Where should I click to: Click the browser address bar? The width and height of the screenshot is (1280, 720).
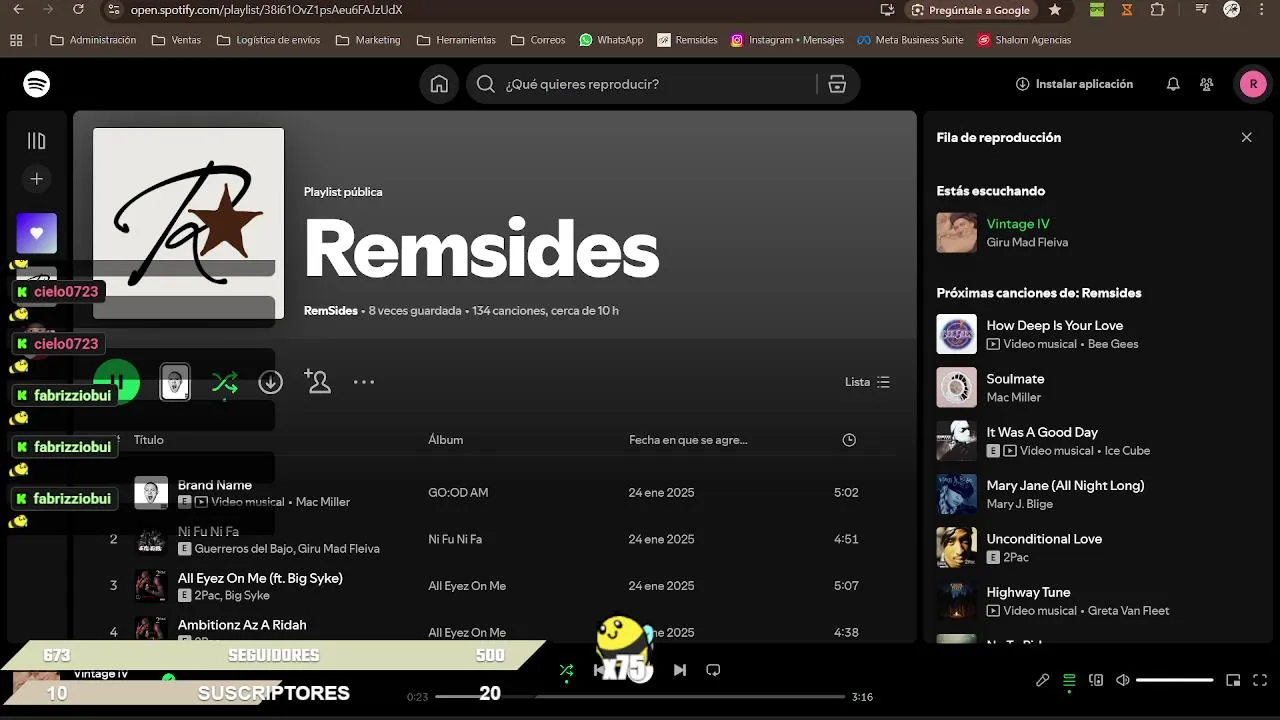(x=490, y=10)
